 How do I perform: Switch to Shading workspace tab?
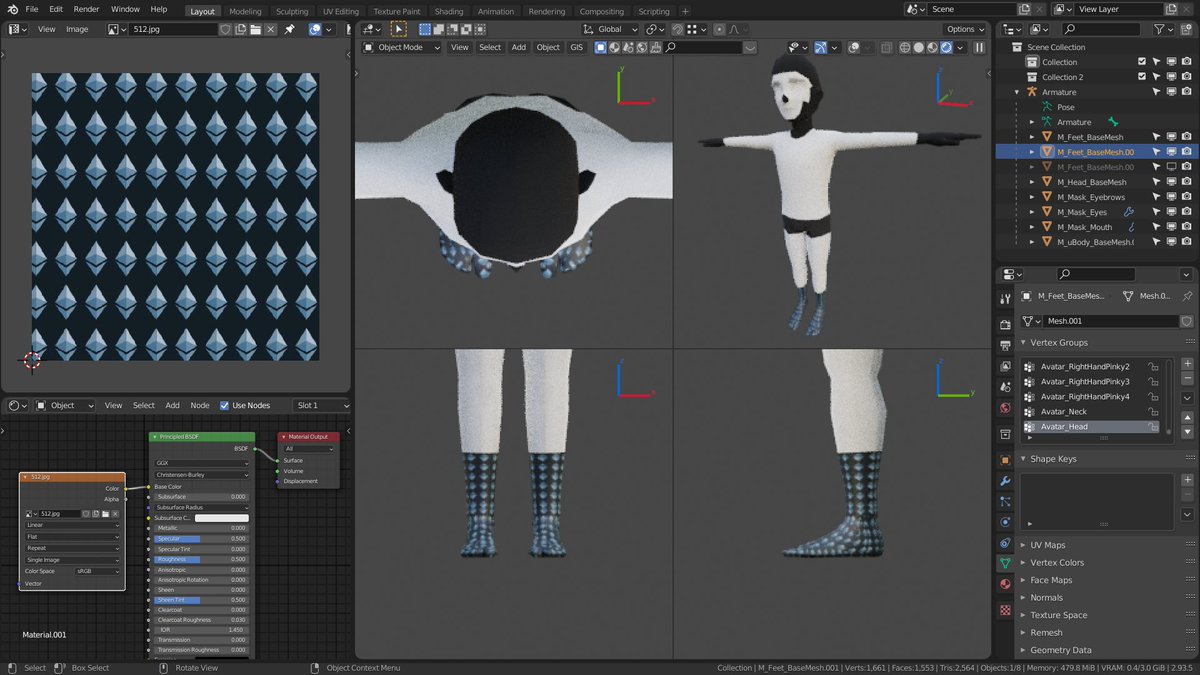(449, 11)
